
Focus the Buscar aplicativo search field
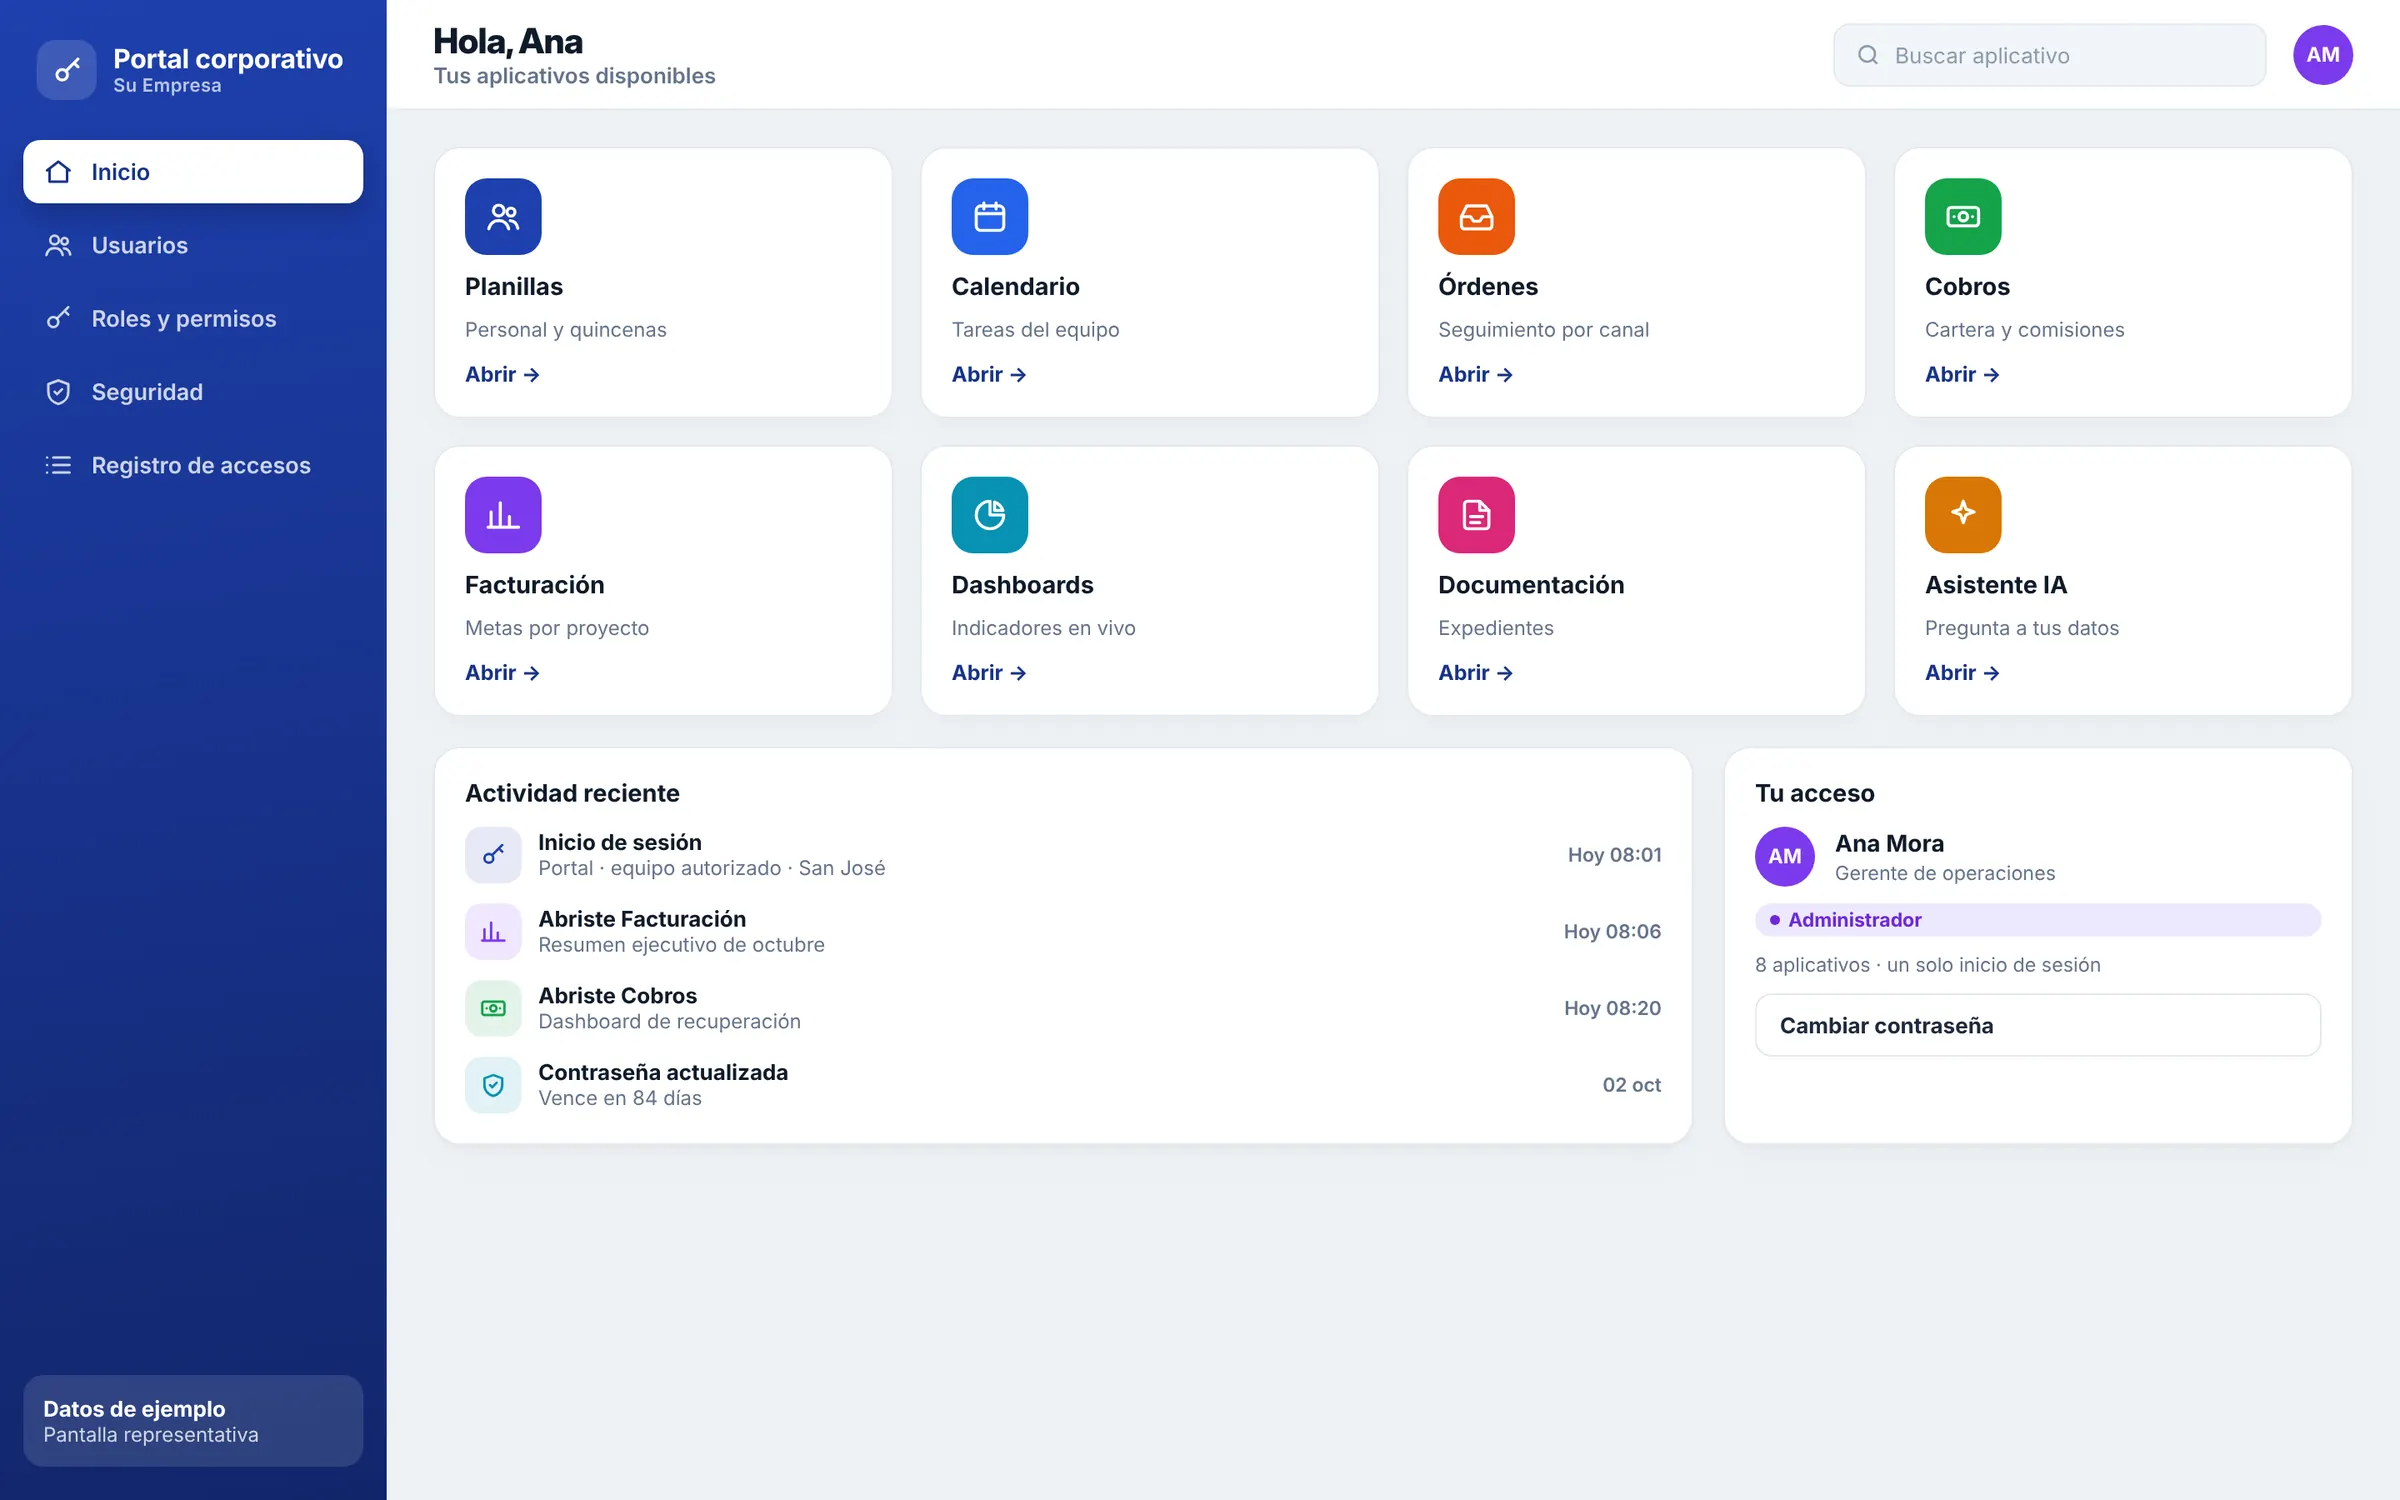click(x=2048, y=55)
